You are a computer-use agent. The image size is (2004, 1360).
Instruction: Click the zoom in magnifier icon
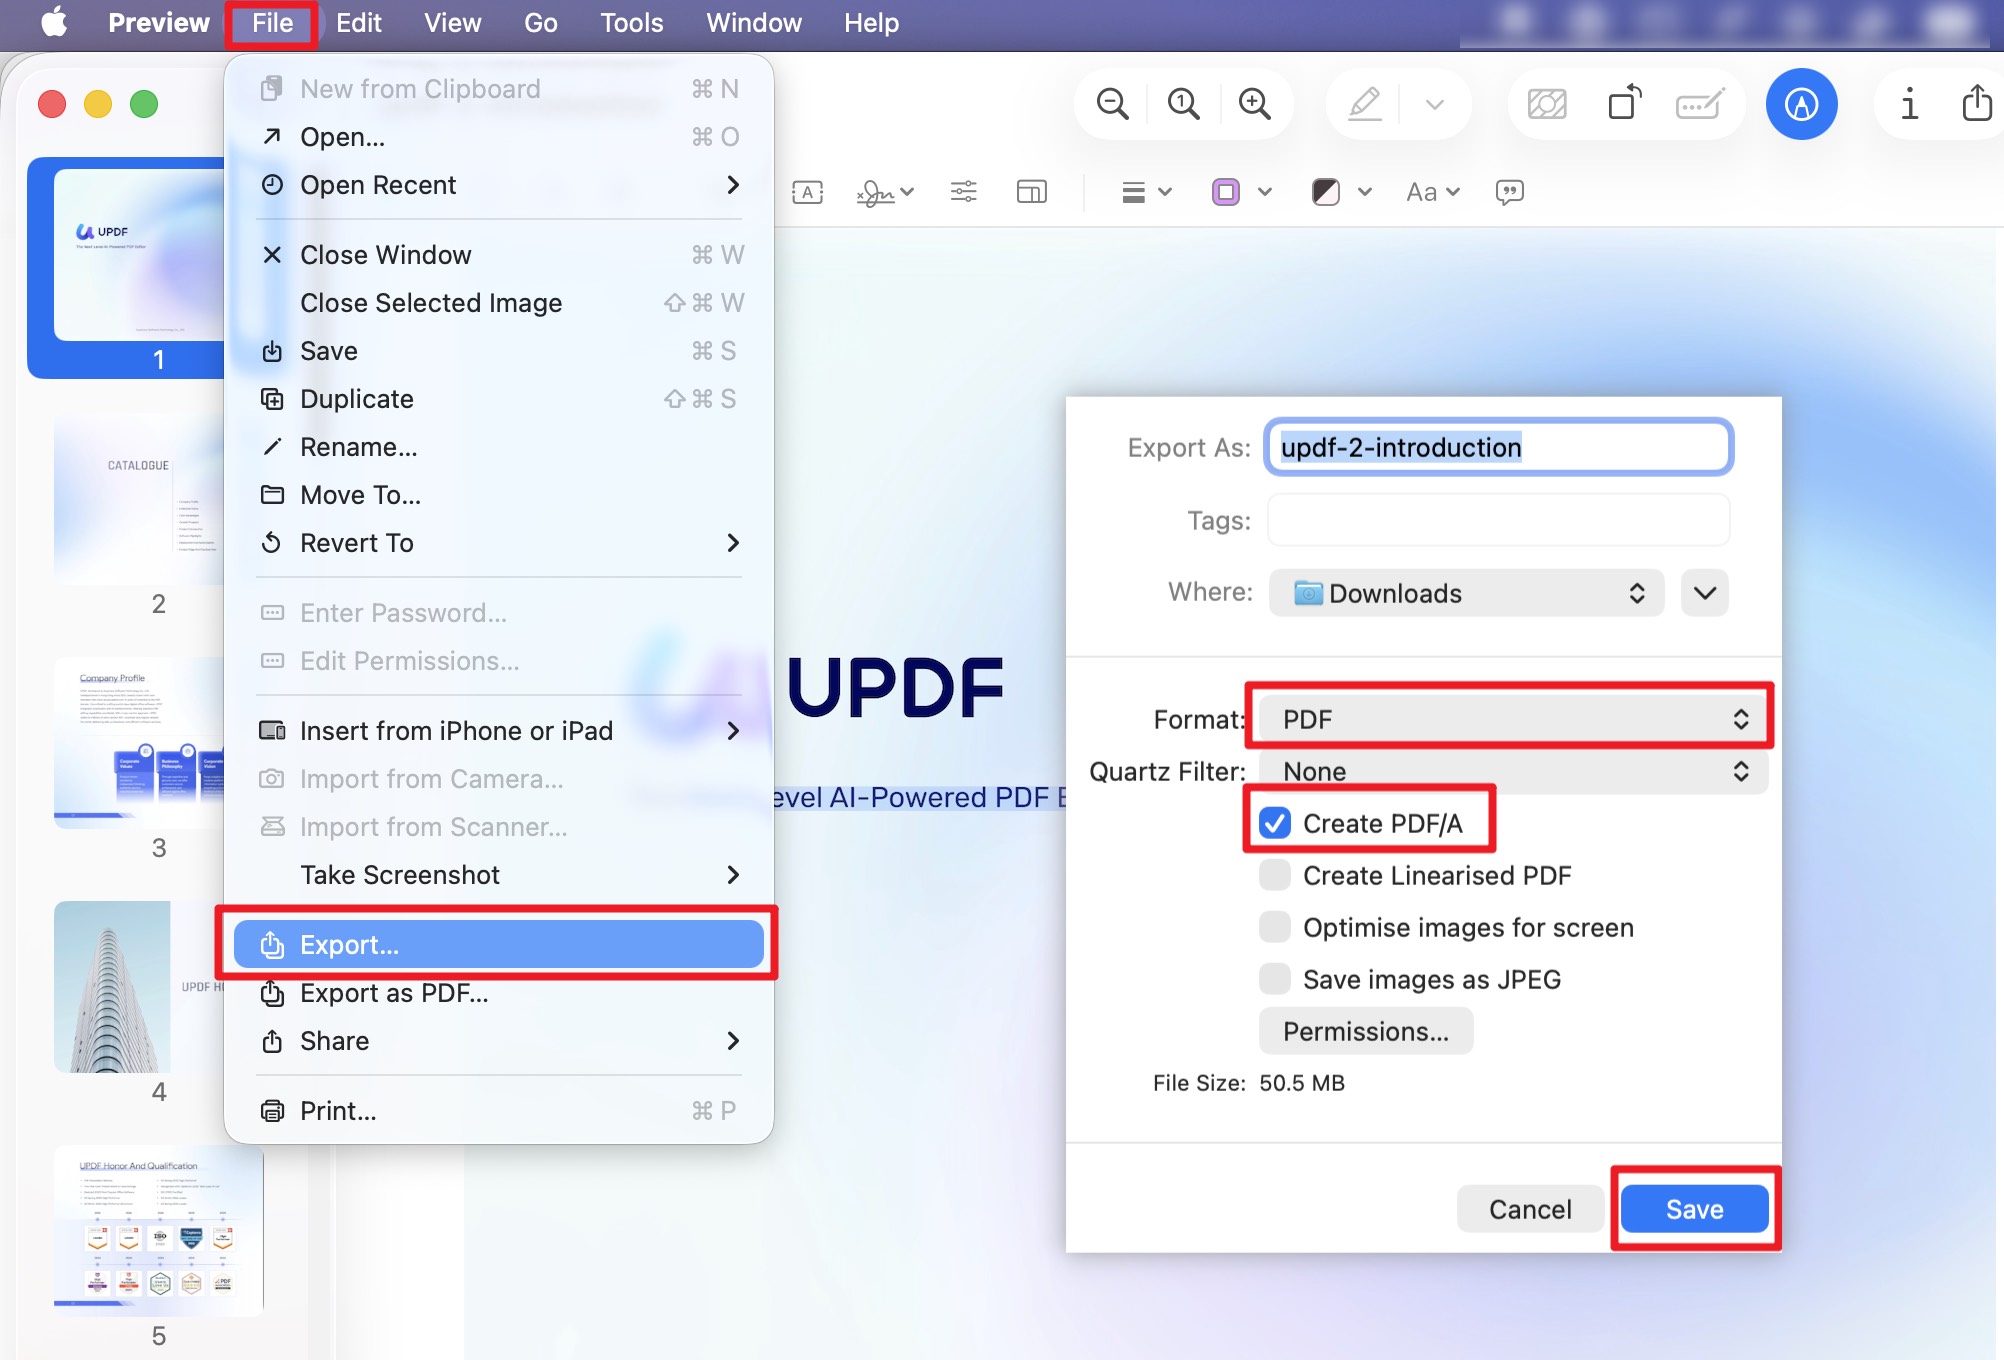tap(1254, 104)
